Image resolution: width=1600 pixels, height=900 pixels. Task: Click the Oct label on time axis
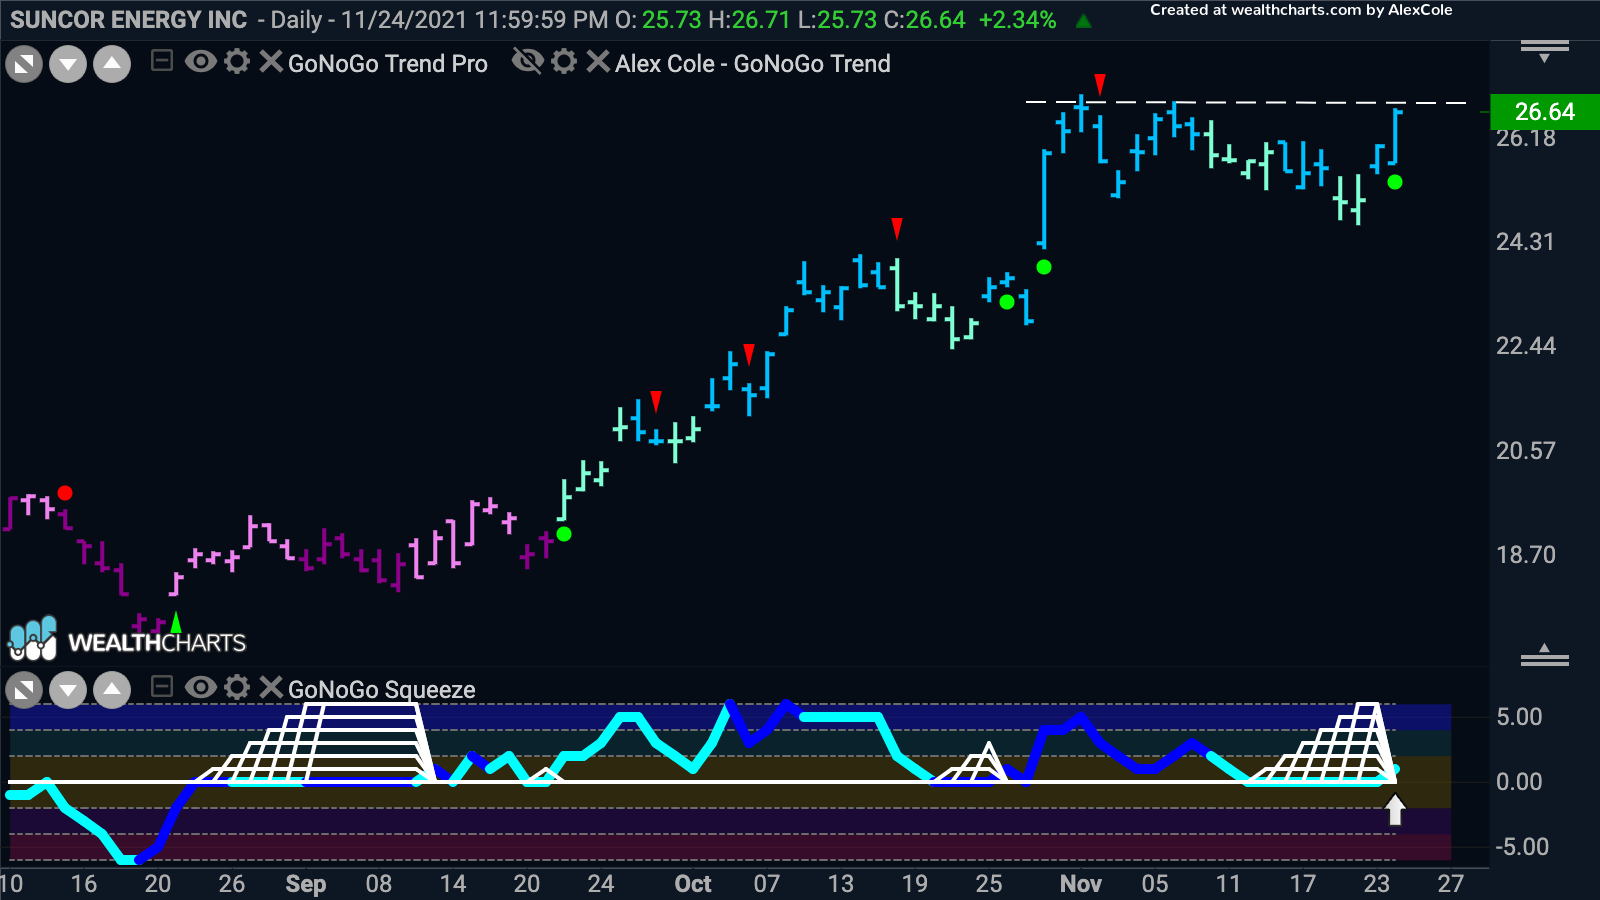(693, 884)
